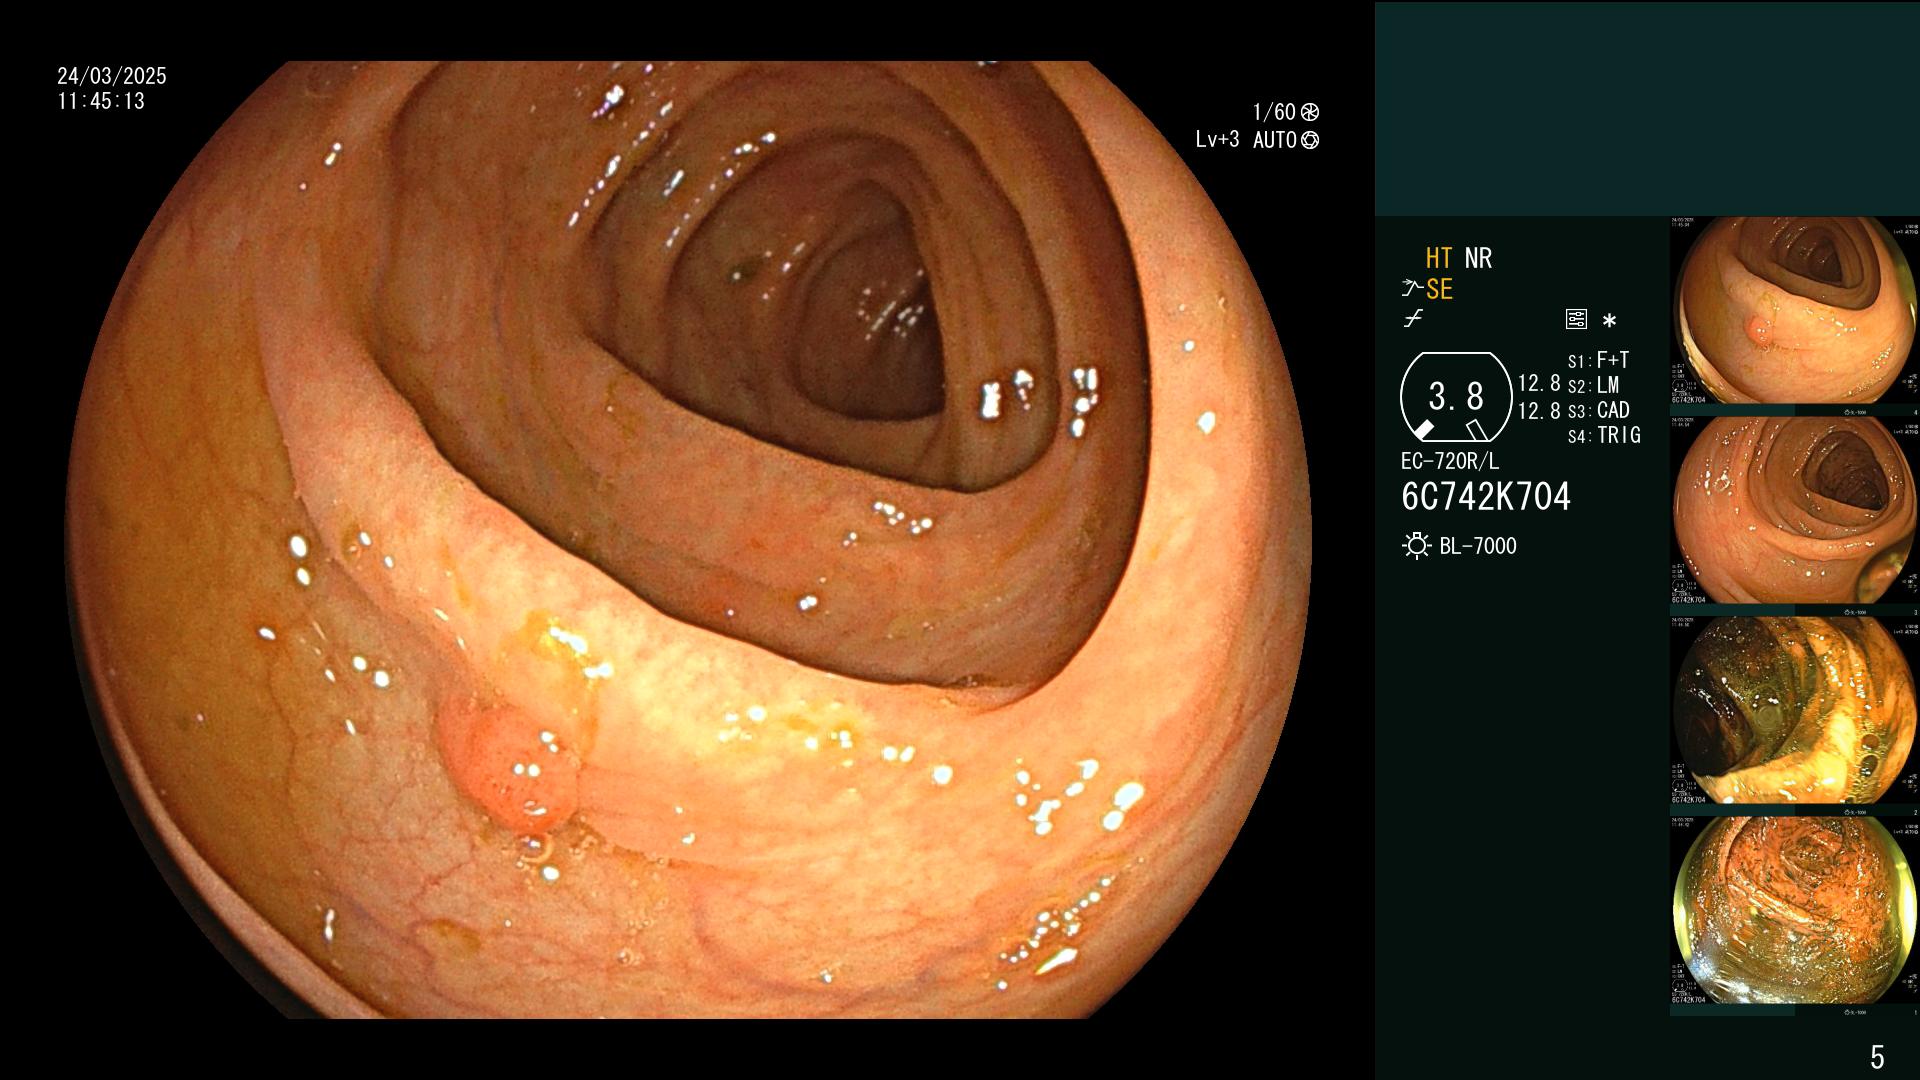Select the S4: TRIG switch assignment
The width and height of the screenshot is (1920, 1080).
pos(1604,435)
